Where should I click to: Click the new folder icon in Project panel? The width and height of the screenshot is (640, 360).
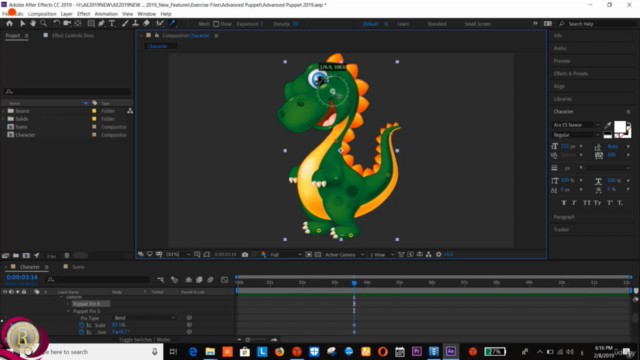click(x=16, y=256)
